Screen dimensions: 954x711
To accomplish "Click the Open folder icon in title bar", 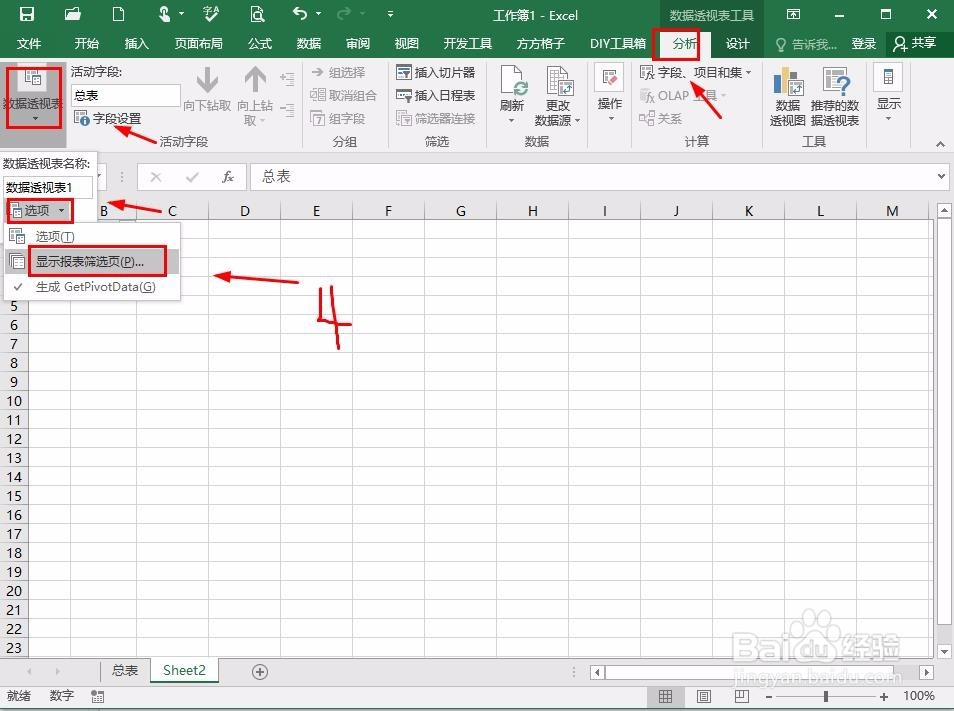I will click(x=72, y=13).
